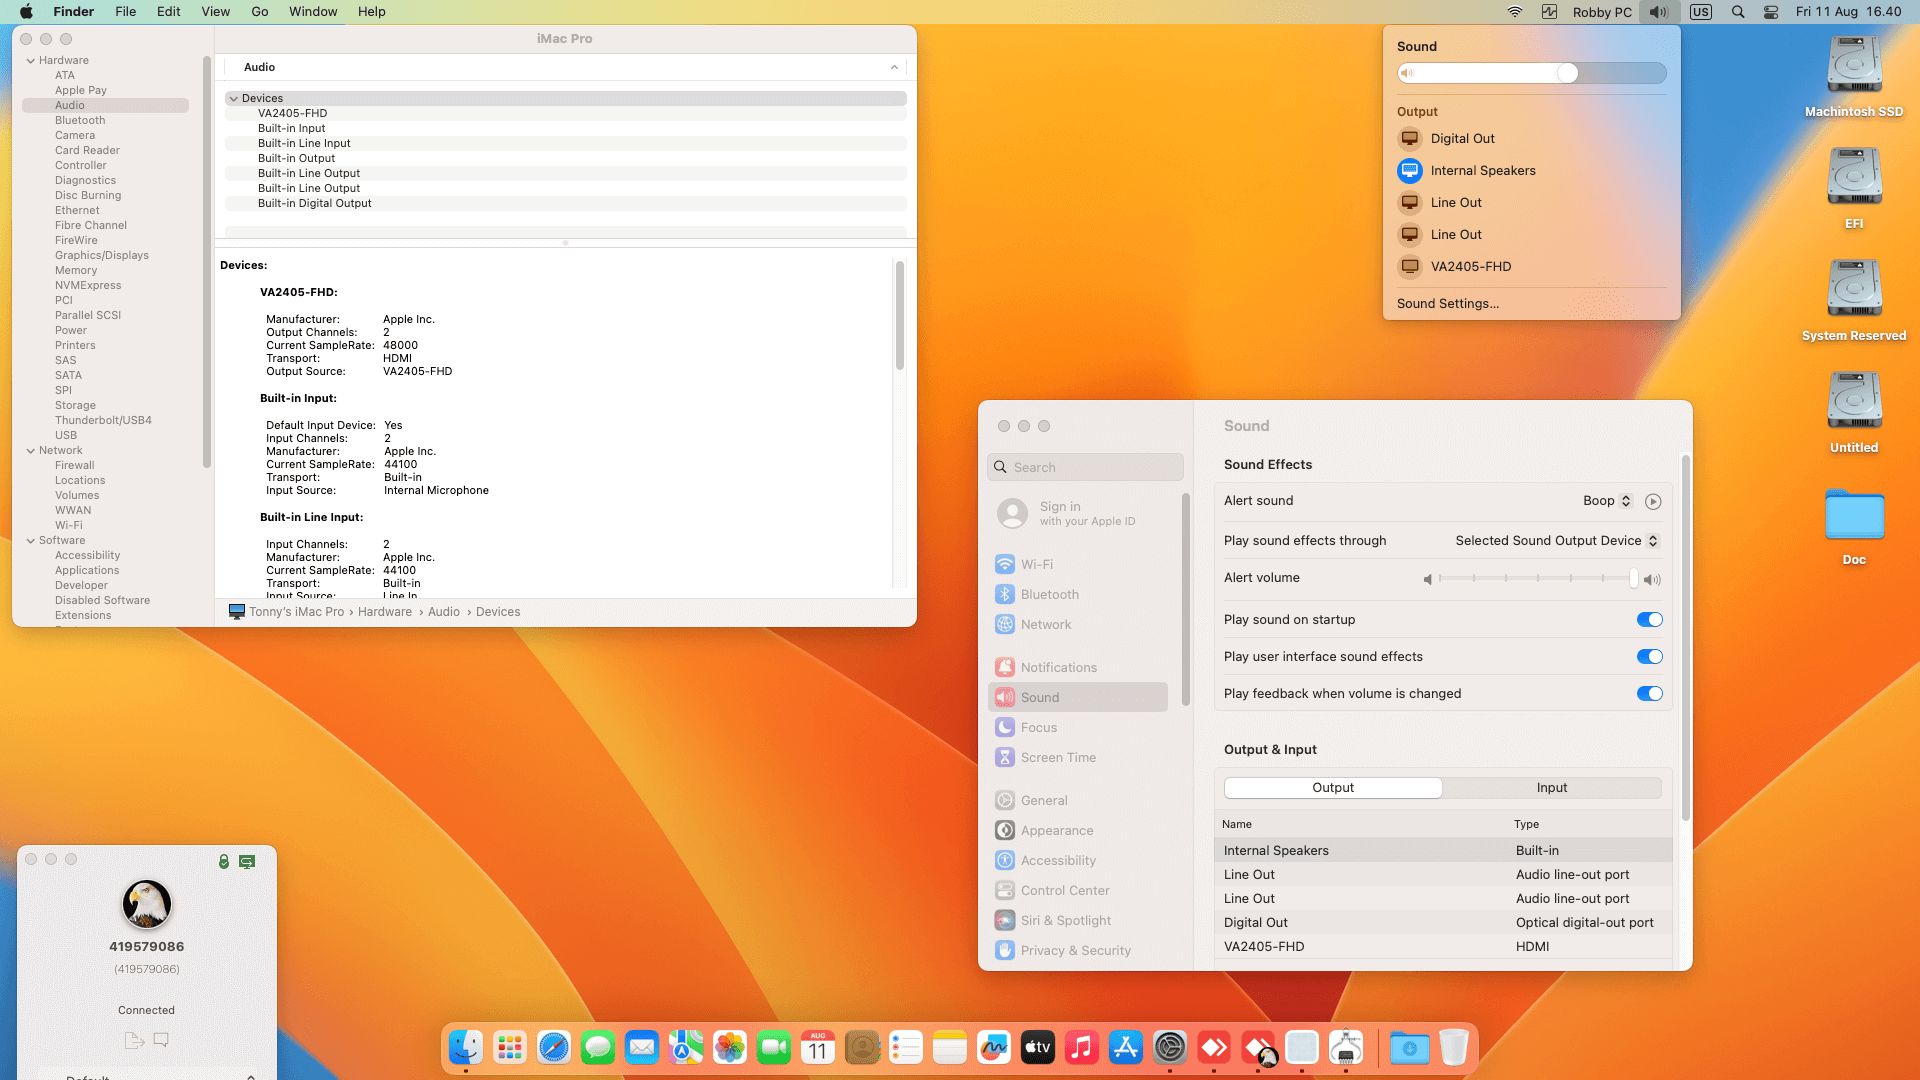Select Built-in Digital Output in the devices list
This screenshot has height=1080, width=1920.
point(566,204)
